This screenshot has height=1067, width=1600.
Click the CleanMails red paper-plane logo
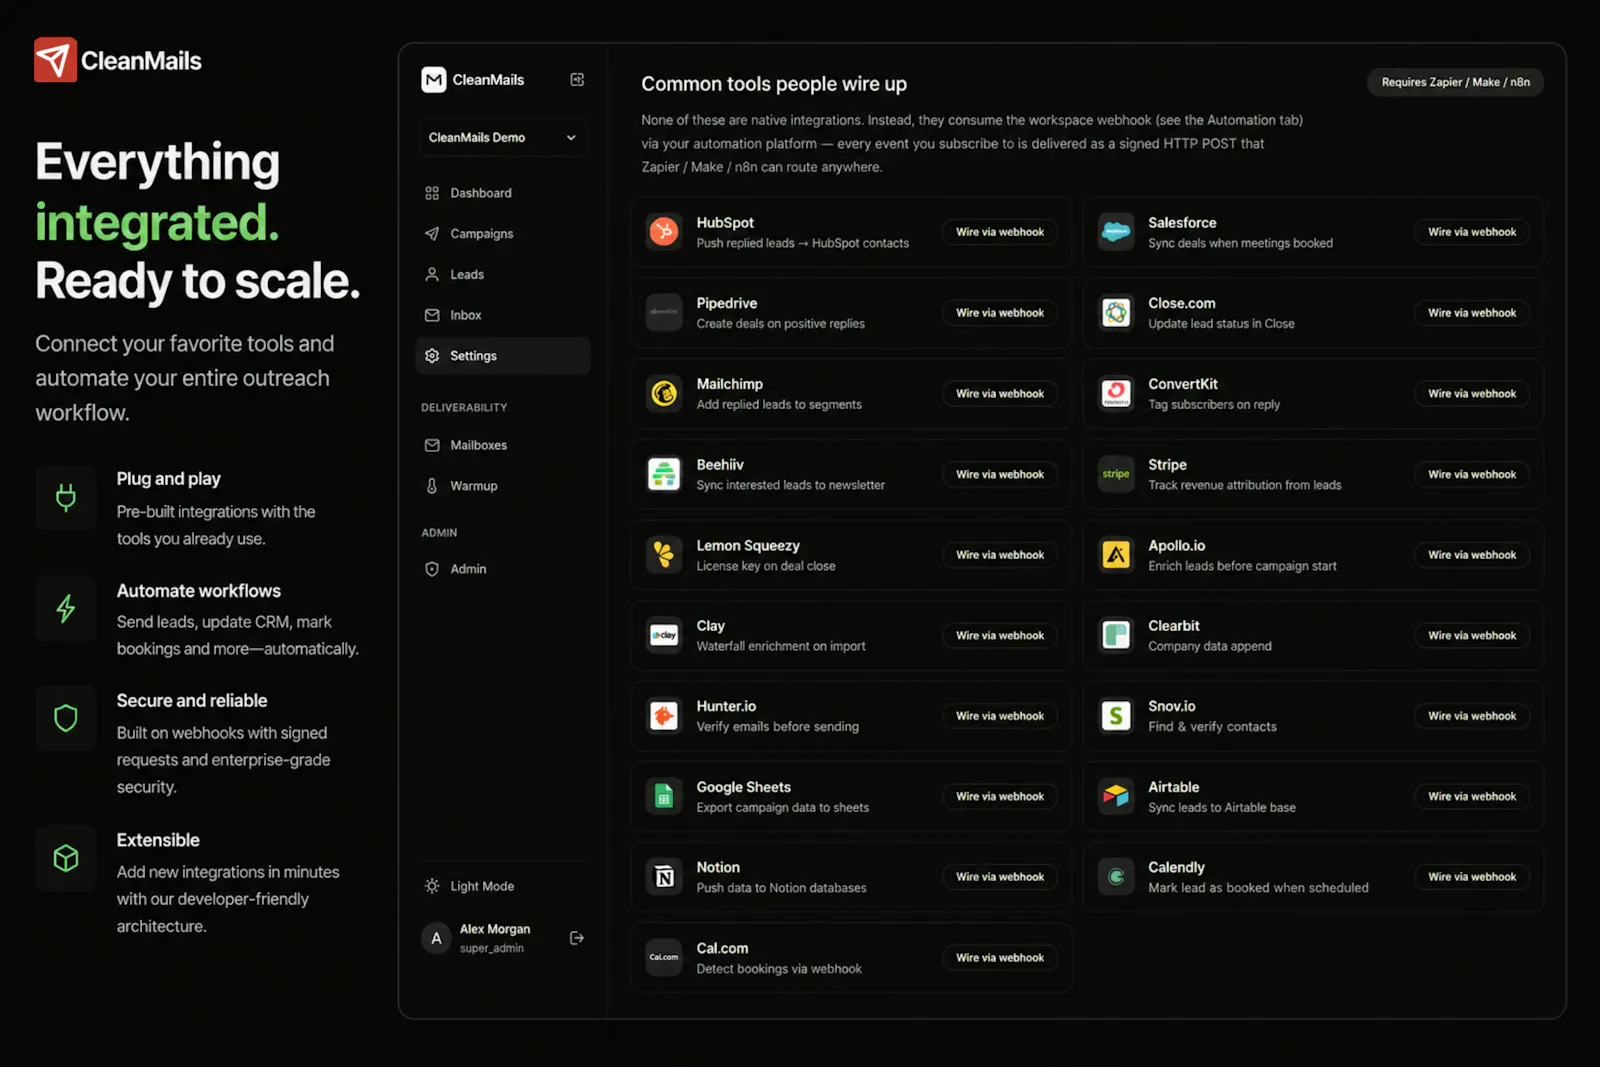tap(55, 60)
